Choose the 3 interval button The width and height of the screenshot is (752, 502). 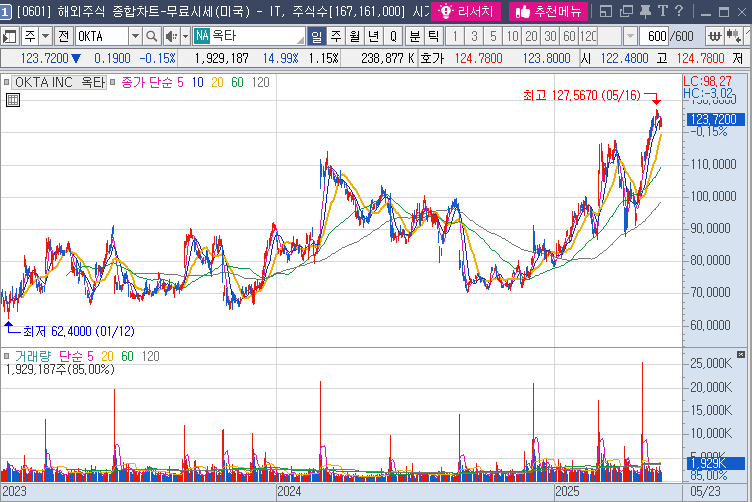pyautogui.click(x=474, y=36)
